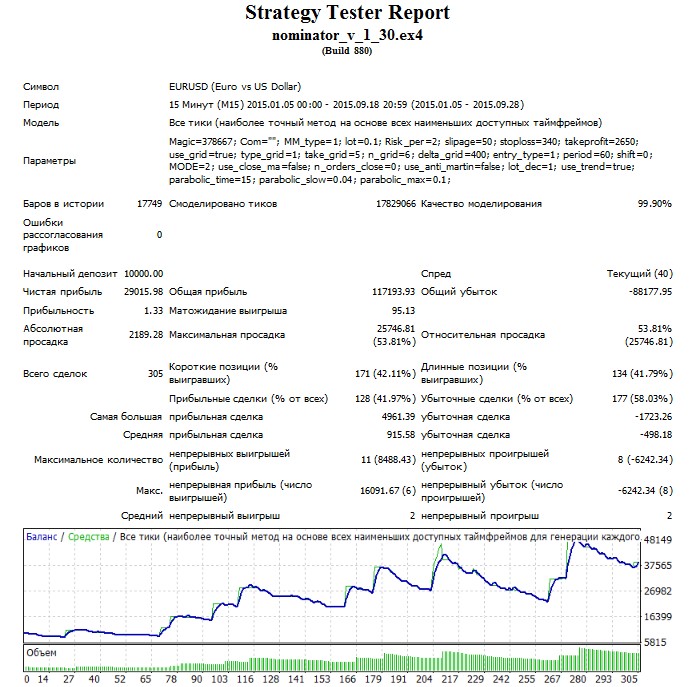Click the trade number 305 on x-axis

[629, 679]
